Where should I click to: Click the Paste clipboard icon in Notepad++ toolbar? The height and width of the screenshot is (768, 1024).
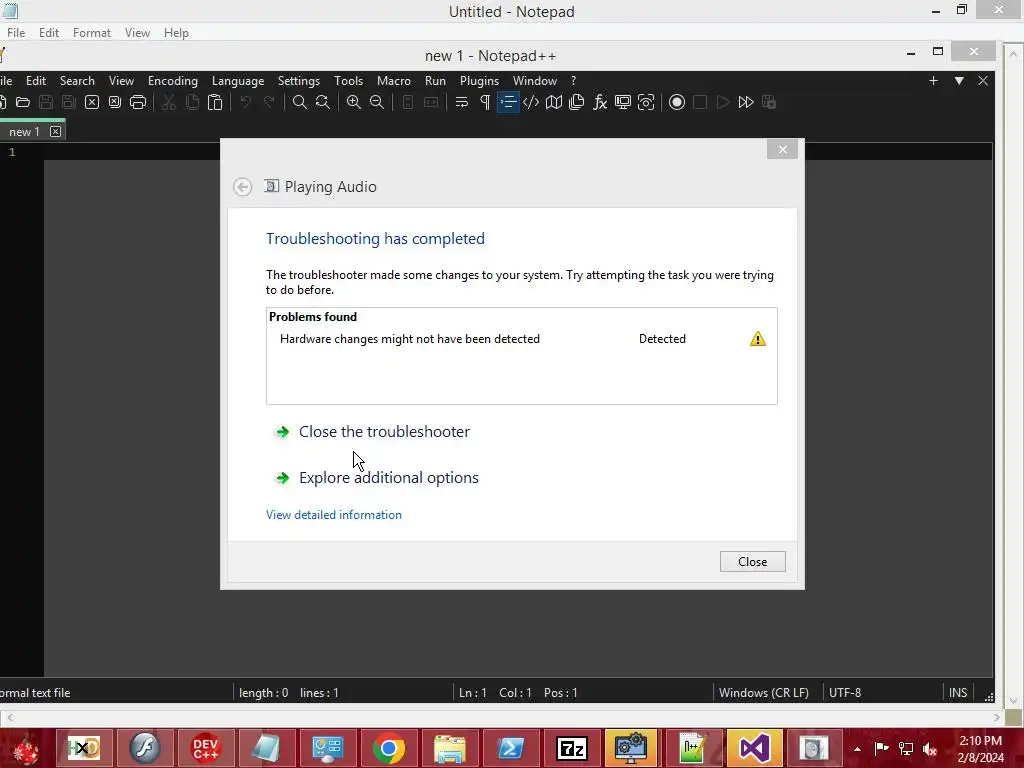[x=215, y=102]
